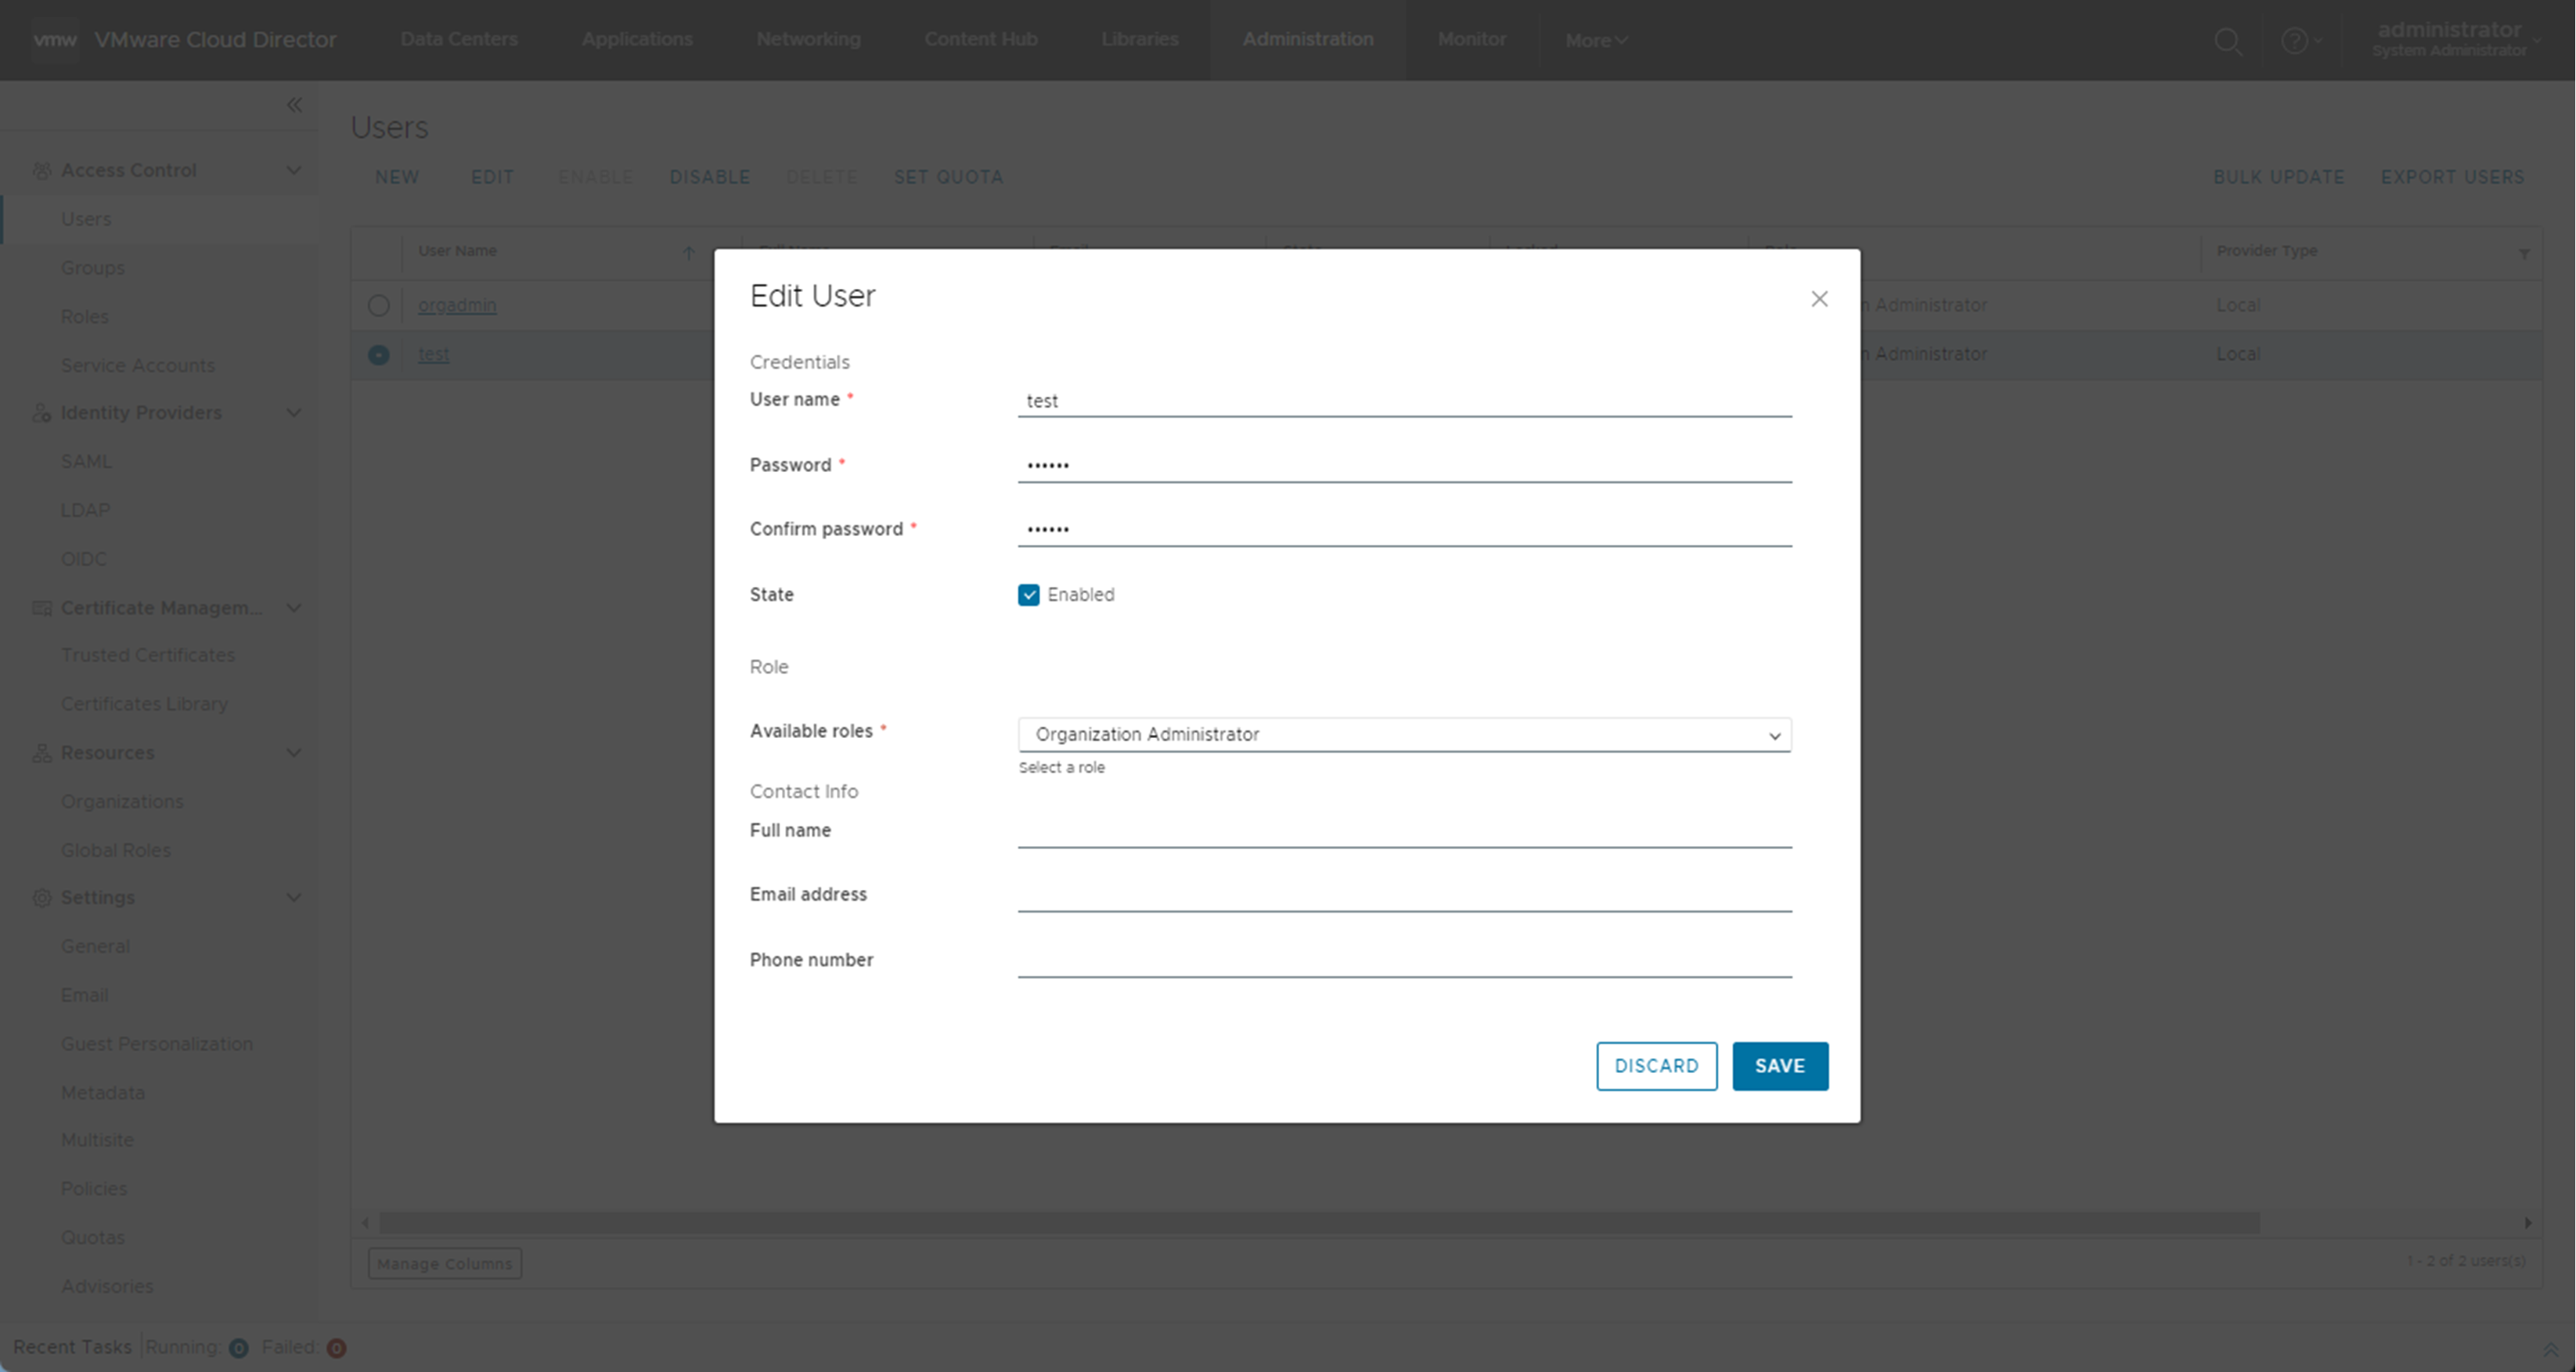Click the Global Roles icon

(x=114, y=848)
